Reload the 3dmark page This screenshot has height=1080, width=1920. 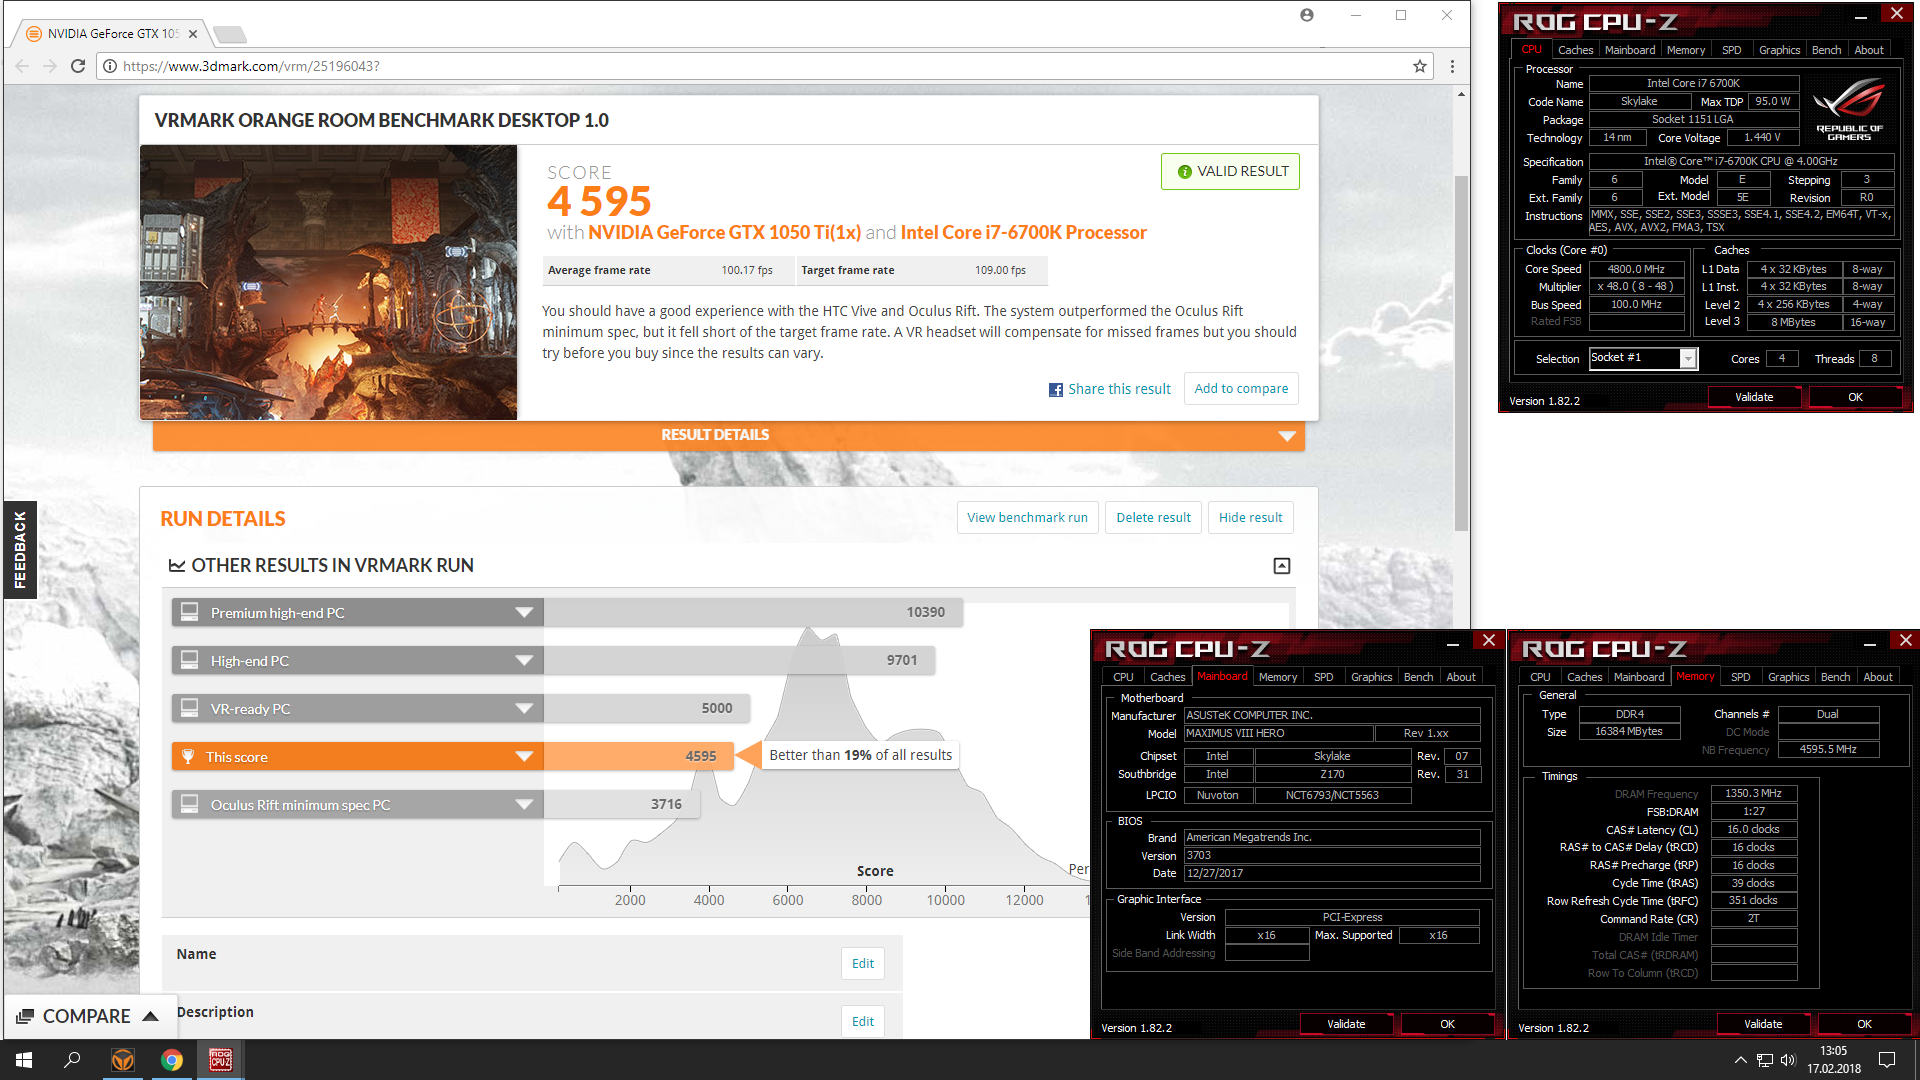click(x=78, y=66)
